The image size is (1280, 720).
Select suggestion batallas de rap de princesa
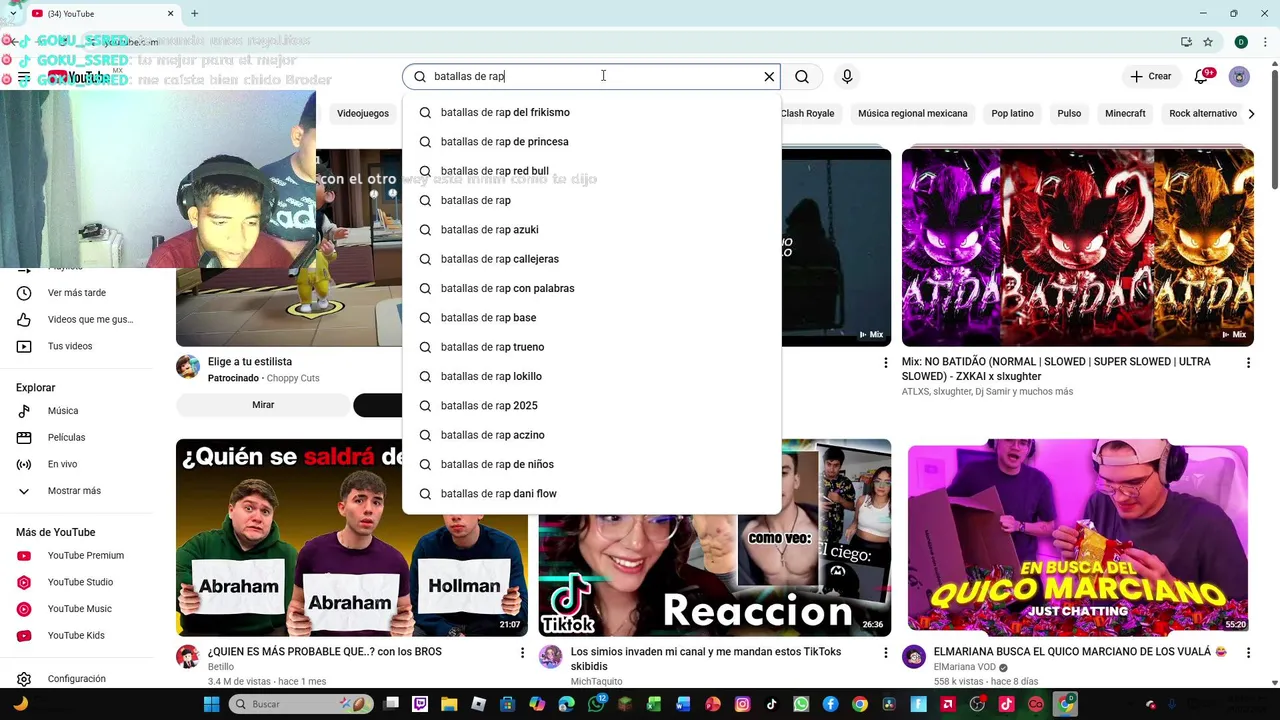592,142
